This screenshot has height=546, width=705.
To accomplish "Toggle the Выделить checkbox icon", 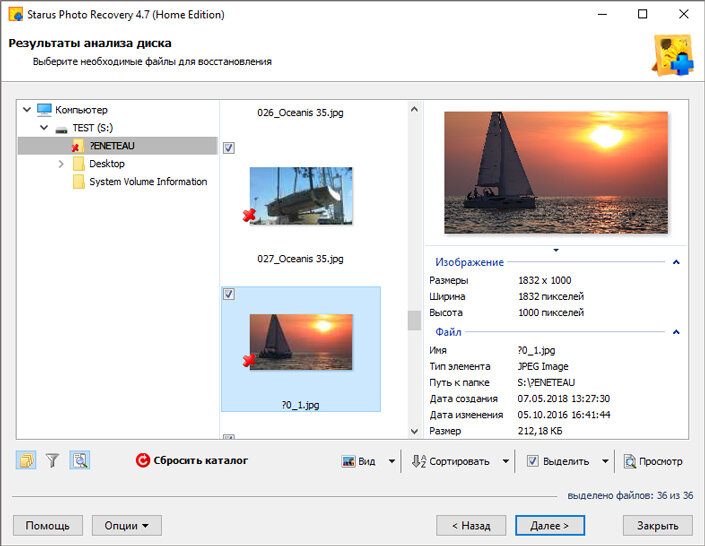I will pyautogui.click(x=533, y=461).
